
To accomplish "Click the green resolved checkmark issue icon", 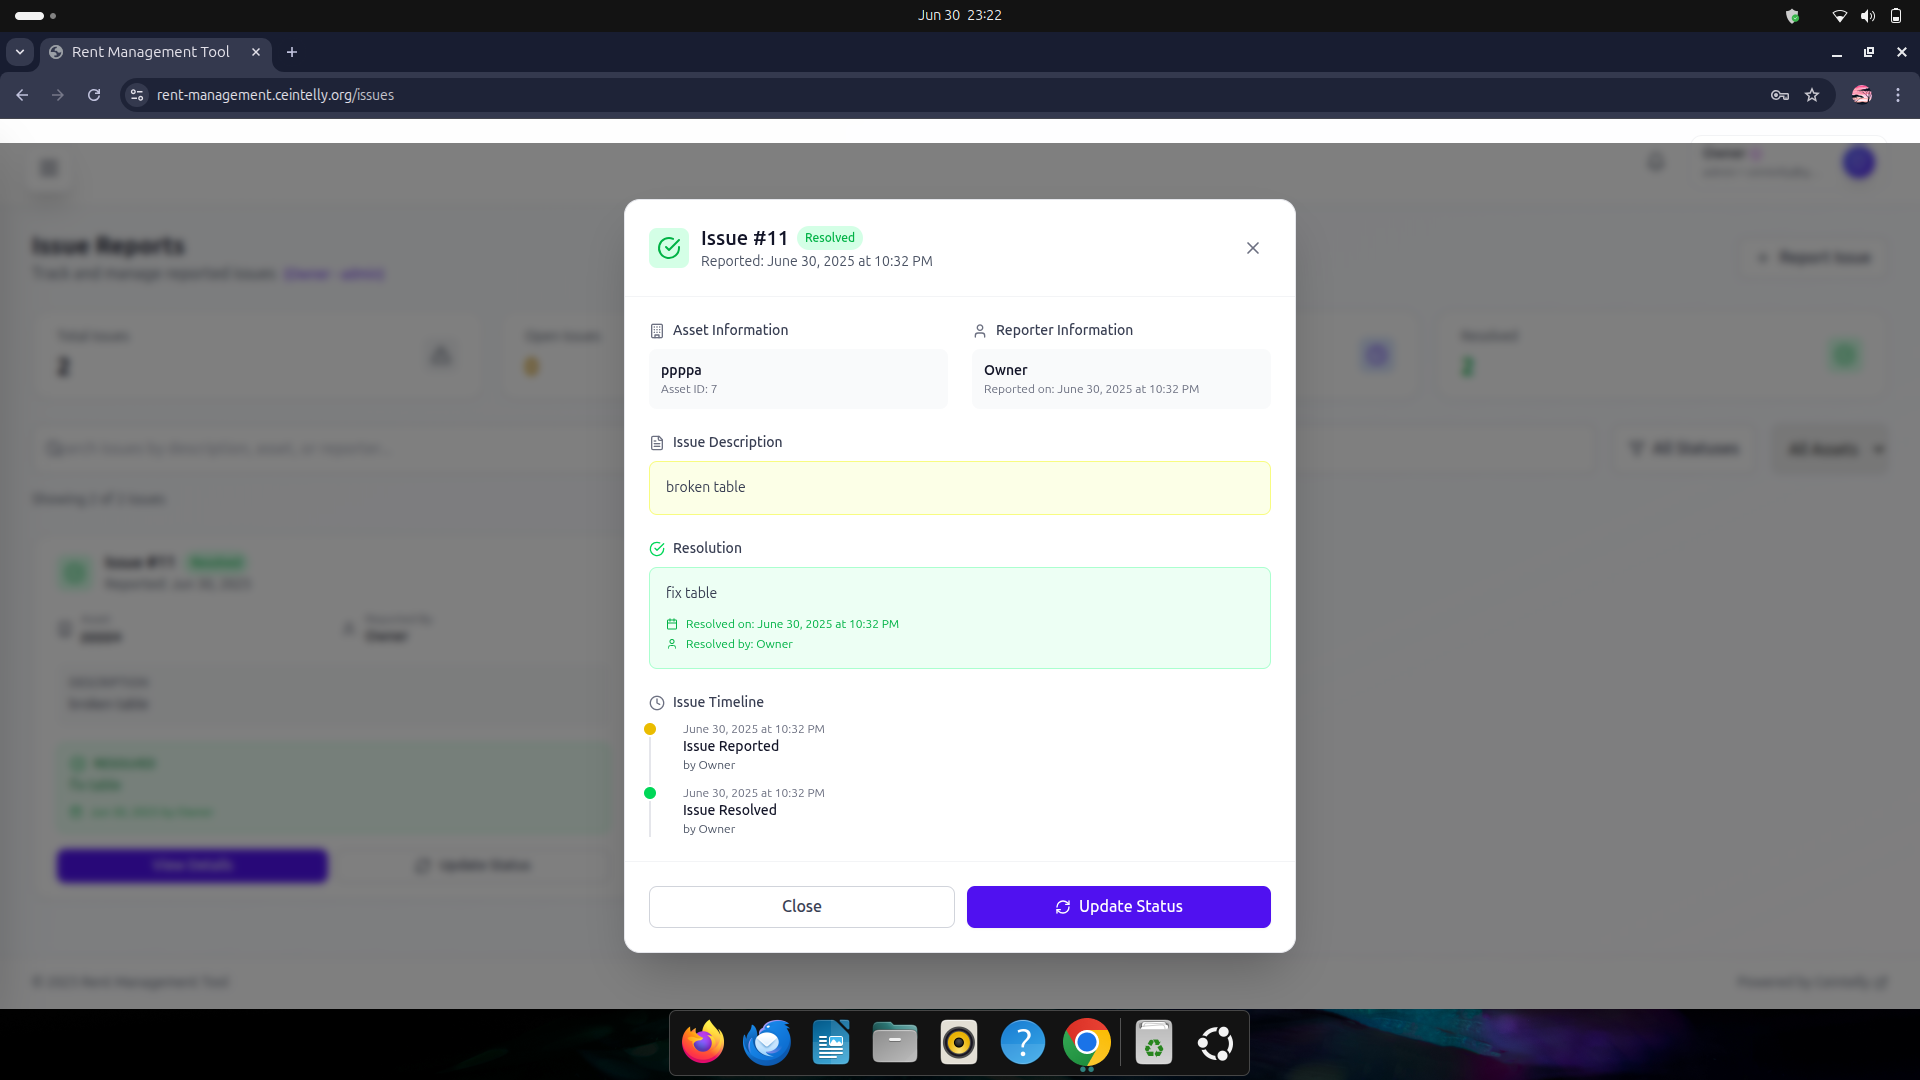I will tap(668, 248).
